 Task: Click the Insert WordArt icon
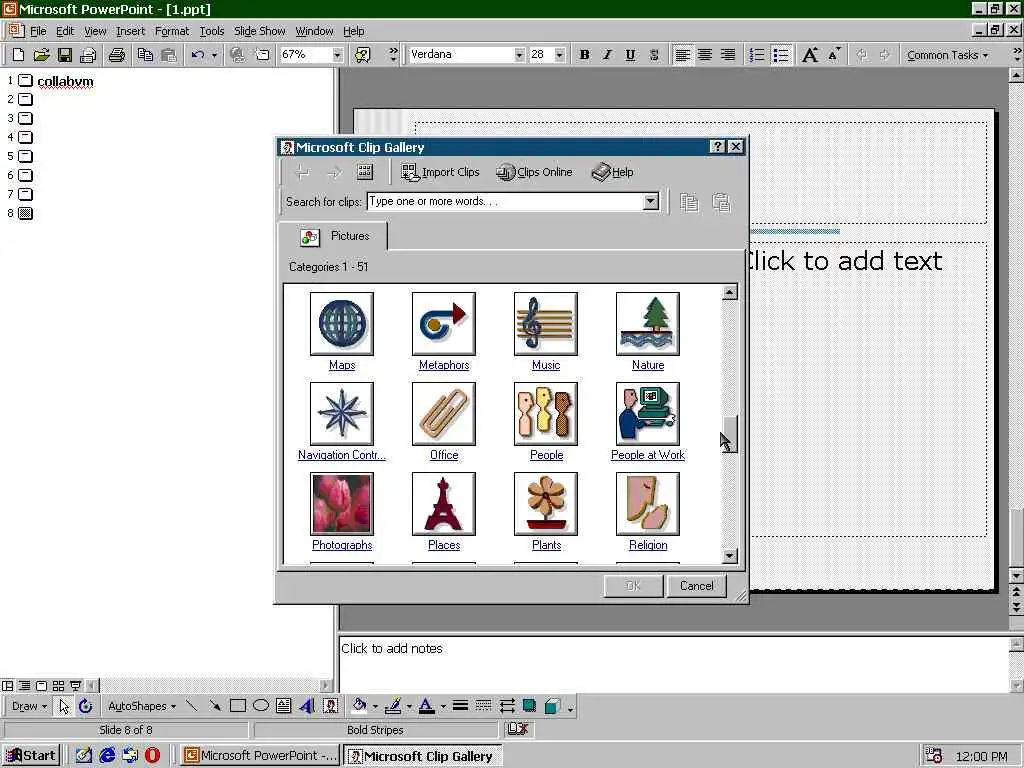coord(307,706)
